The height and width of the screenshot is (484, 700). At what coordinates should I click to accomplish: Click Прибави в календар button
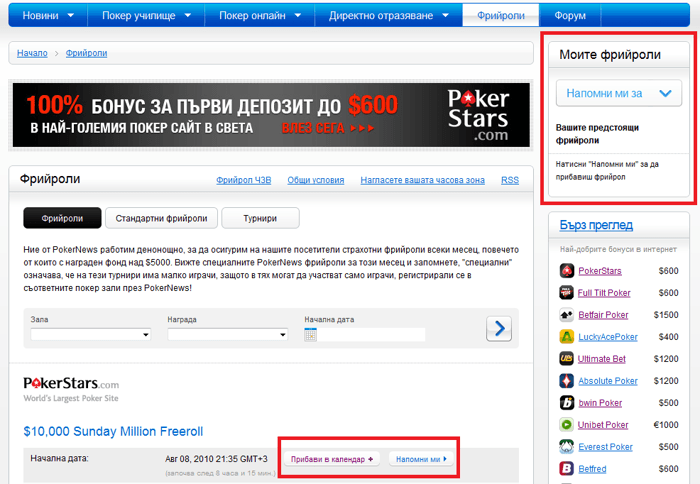point(332,459)
